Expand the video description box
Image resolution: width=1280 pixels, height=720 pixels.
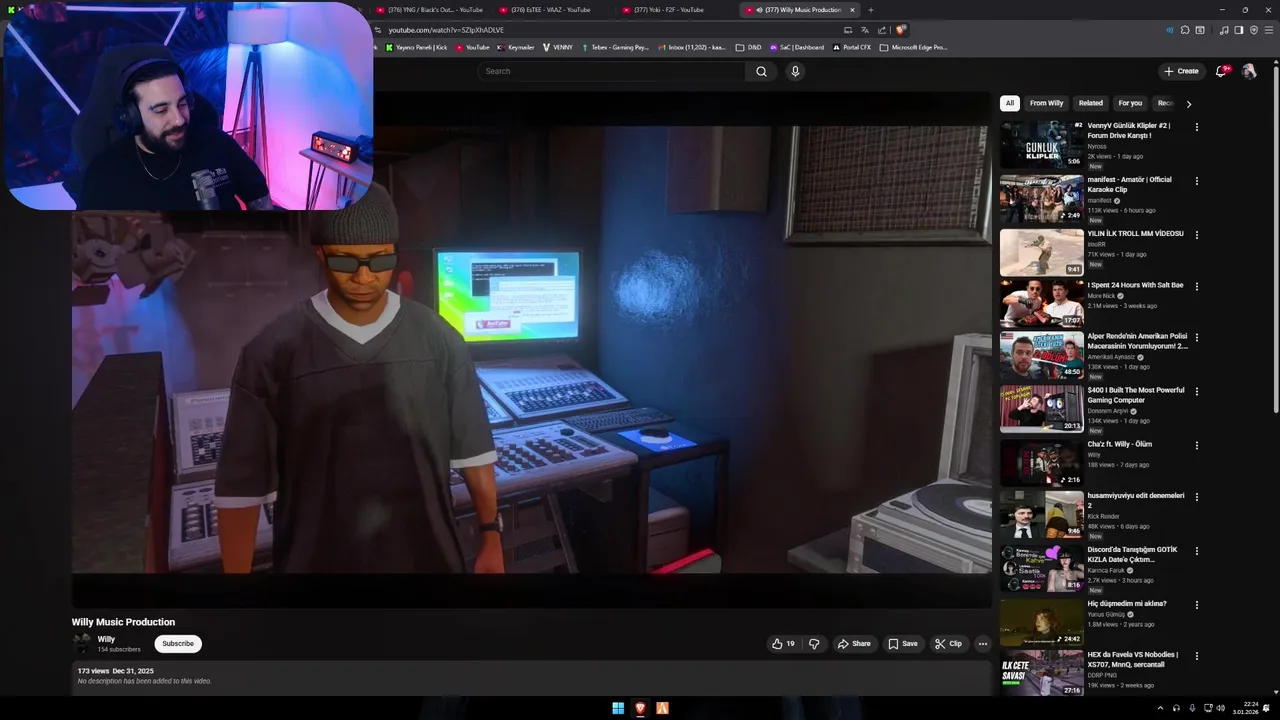pyautogui.click(x=531, y=676)
